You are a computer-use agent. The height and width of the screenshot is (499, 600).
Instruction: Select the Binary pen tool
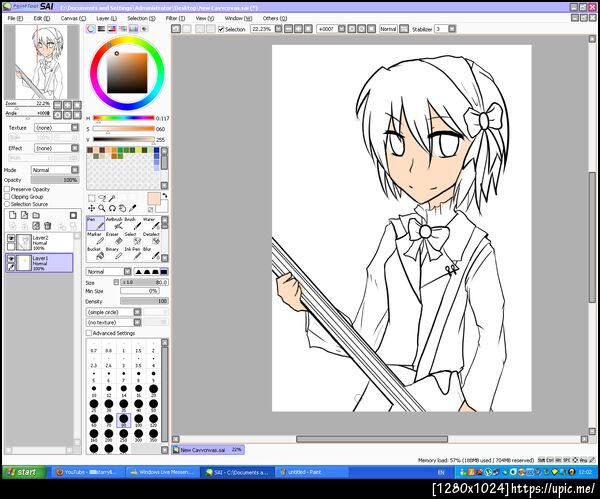point(114,253)
